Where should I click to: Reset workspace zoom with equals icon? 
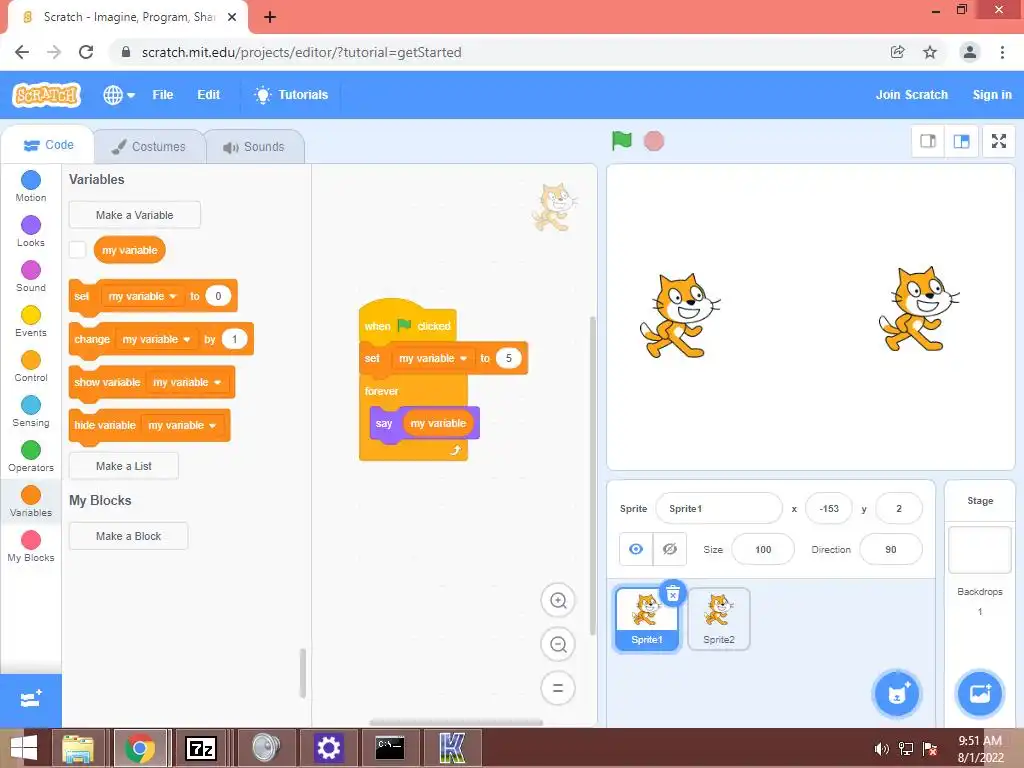click(558, 688)
